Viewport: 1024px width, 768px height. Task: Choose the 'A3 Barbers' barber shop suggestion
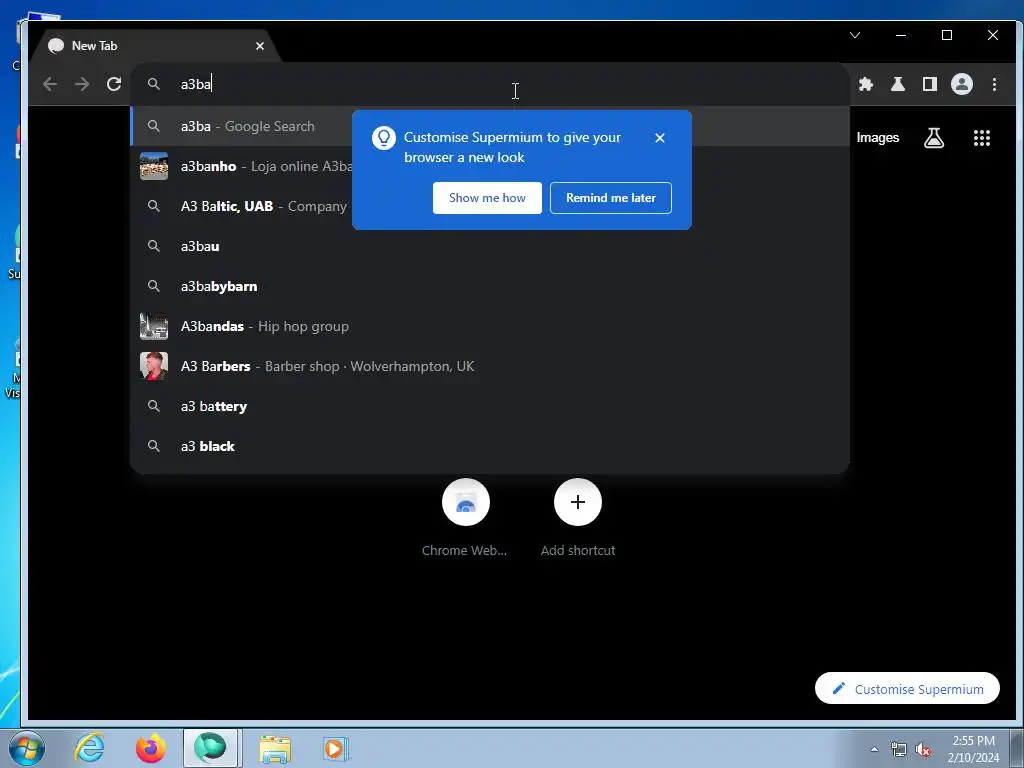point(490,366)
